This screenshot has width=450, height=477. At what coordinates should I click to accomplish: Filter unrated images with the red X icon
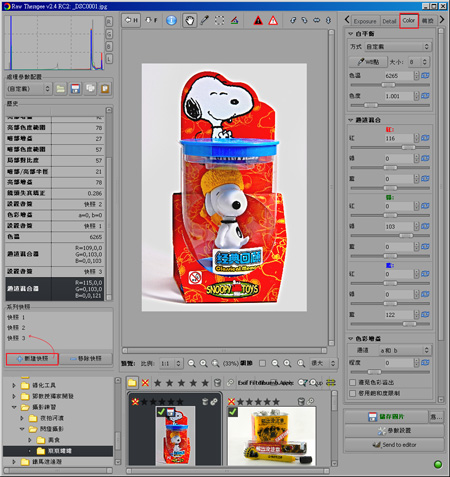click(x=145, y=383)
